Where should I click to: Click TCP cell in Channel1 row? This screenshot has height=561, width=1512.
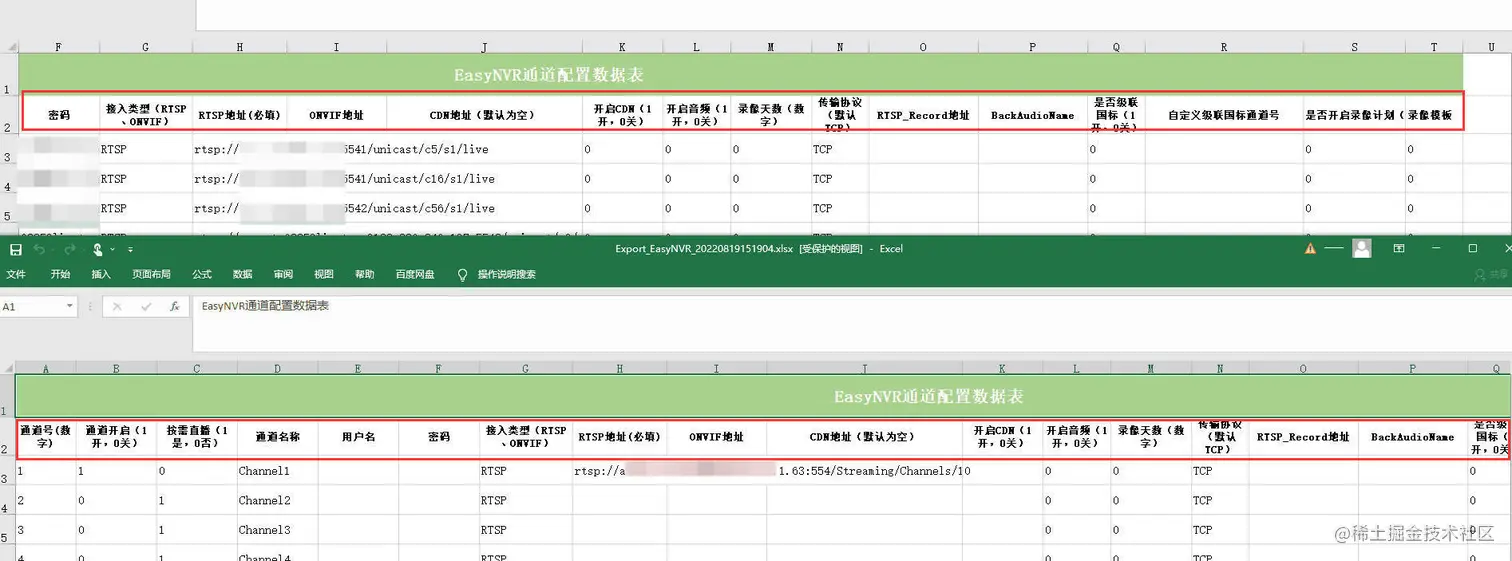coord(1220,471)
